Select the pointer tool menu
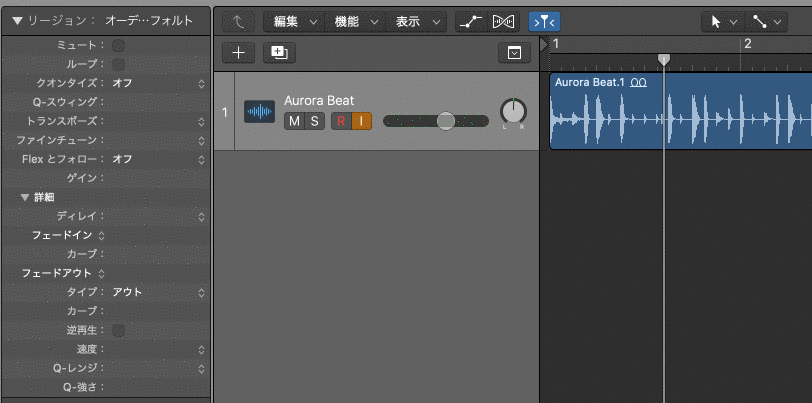 723,22
